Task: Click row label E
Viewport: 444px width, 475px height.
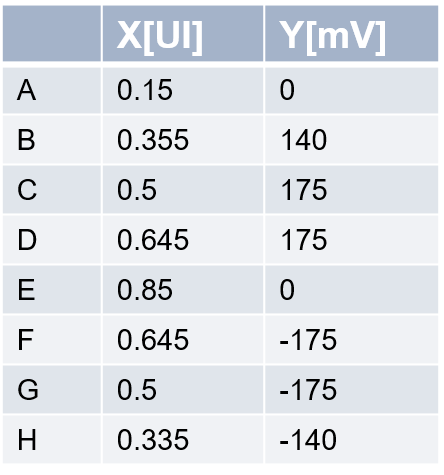Action: 26,290
